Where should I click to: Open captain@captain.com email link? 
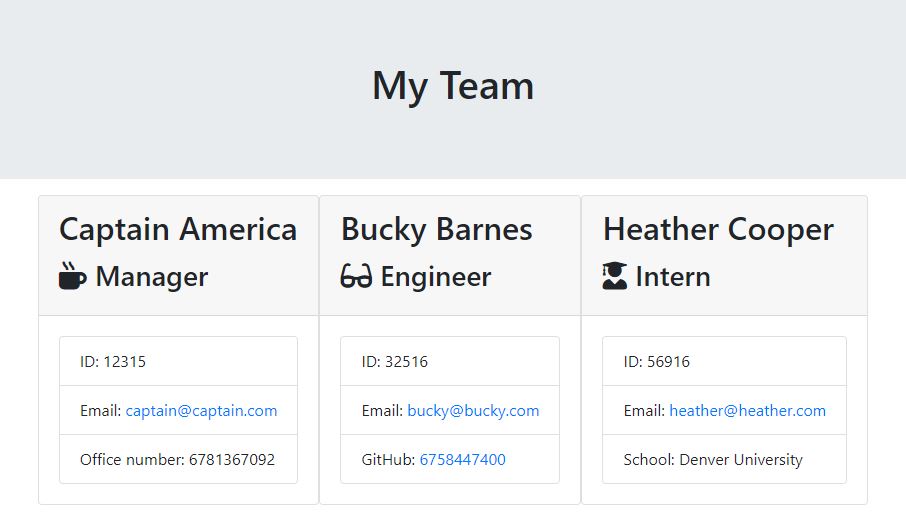tap(201, 410)
